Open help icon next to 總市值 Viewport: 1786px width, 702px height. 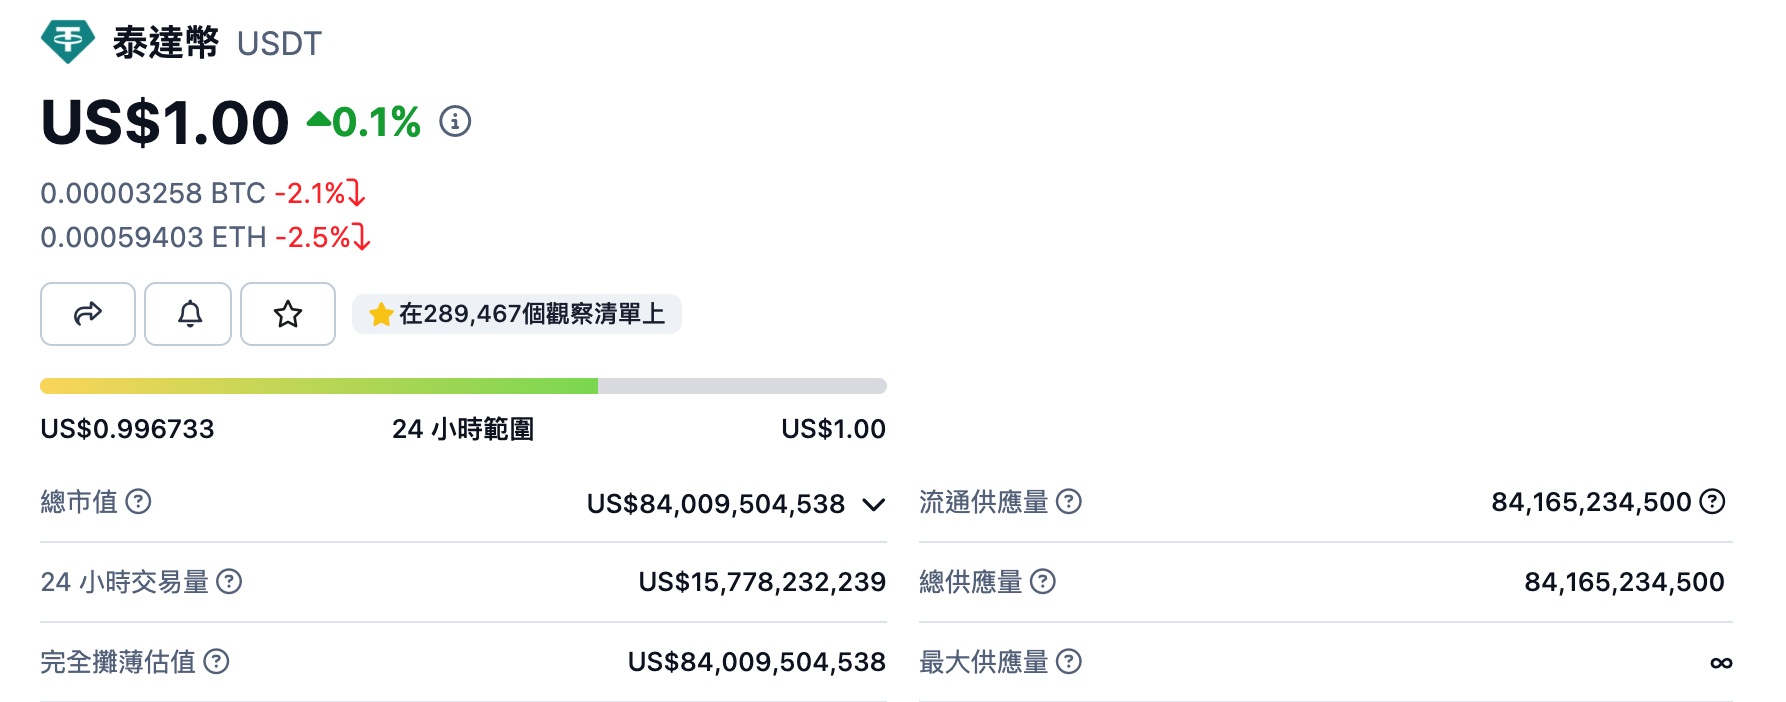tap(139, 501)
